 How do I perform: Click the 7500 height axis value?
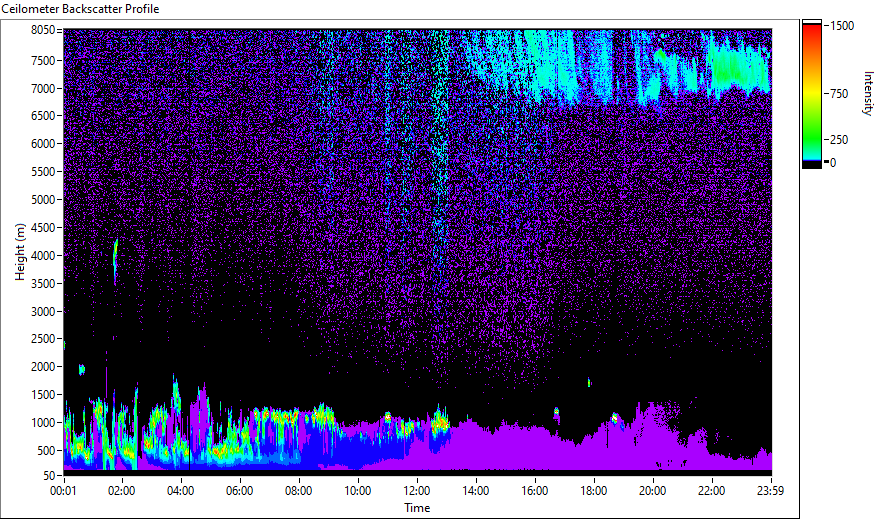click(x=43, y=60)
